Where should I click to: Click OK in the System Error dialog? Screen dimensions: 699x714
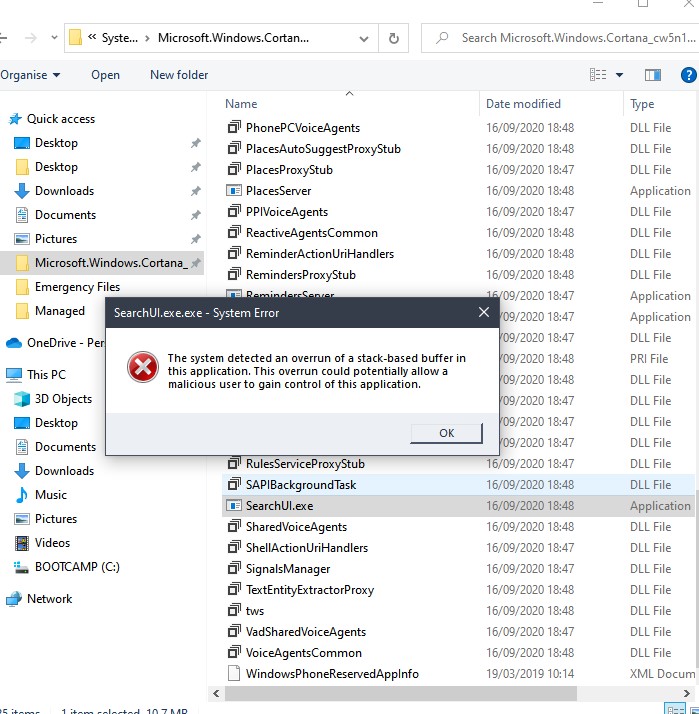[446, 433]
